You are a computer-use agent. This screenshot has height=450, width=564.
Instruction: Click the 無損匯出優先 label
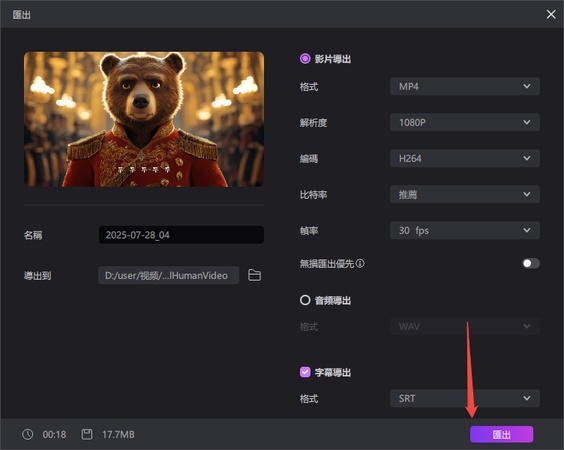327,264
